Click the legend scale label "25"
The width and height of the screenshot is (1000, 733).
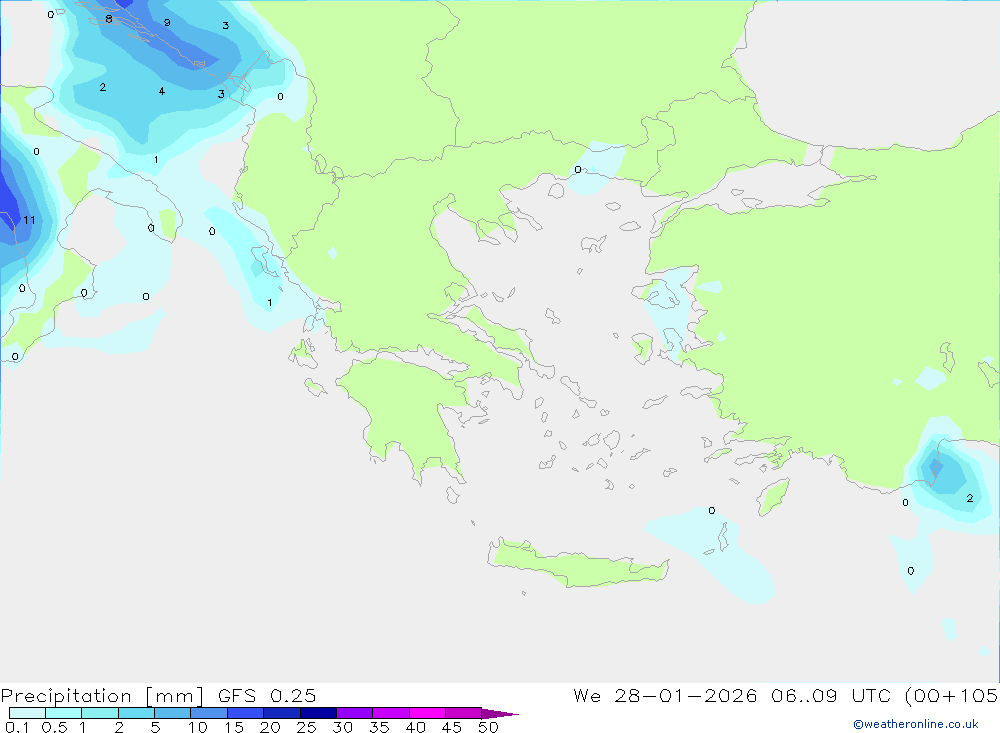coord(307,727)
